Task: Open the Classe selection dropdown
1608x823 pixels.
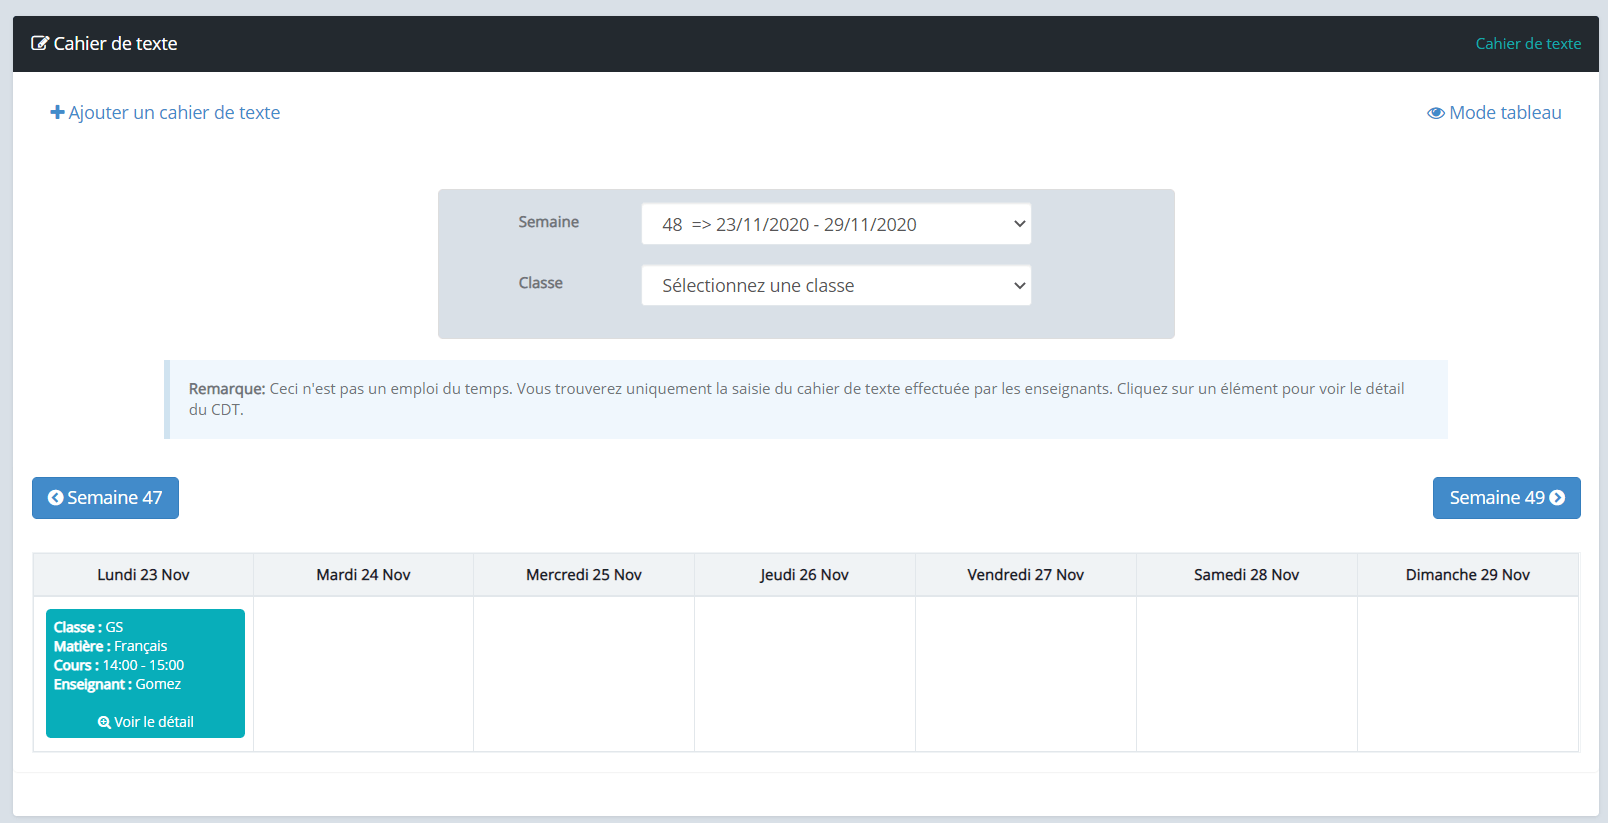Action: (x=835, y=285)
